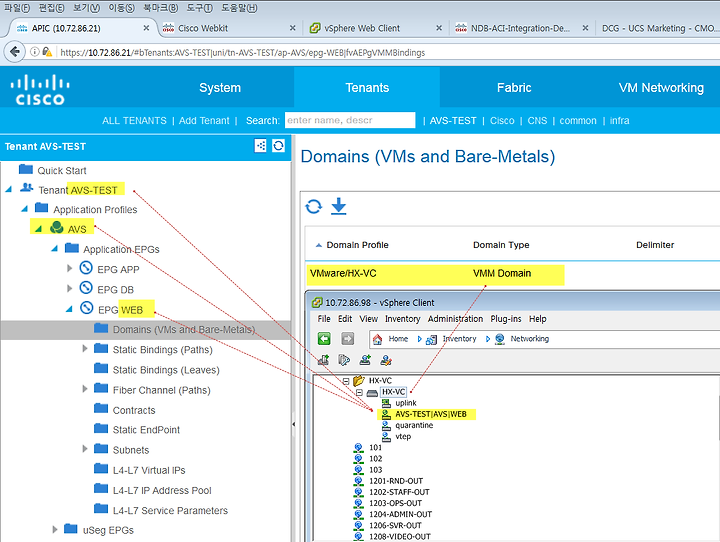Collapse the EPG WEB node

point(69,309)
